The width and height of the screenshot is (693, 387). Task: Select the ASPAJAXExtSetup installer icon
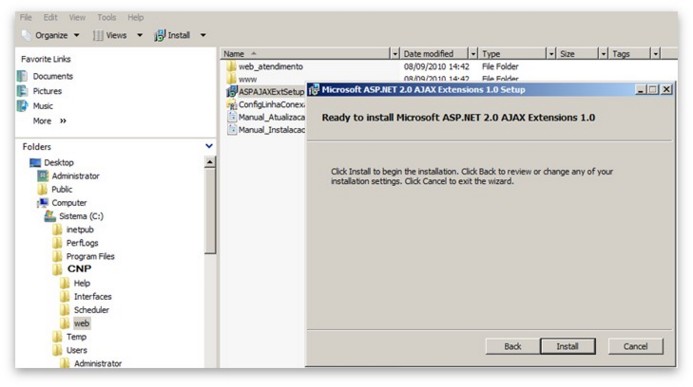click(232, 92)
